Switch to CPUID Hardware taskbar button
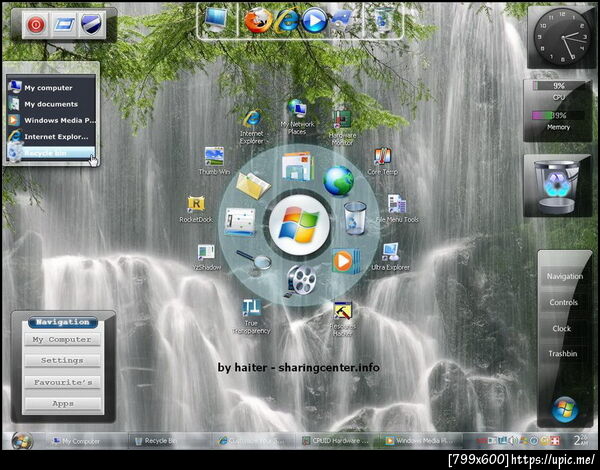Viewport: 600px width, 470px height. [337, 441]
